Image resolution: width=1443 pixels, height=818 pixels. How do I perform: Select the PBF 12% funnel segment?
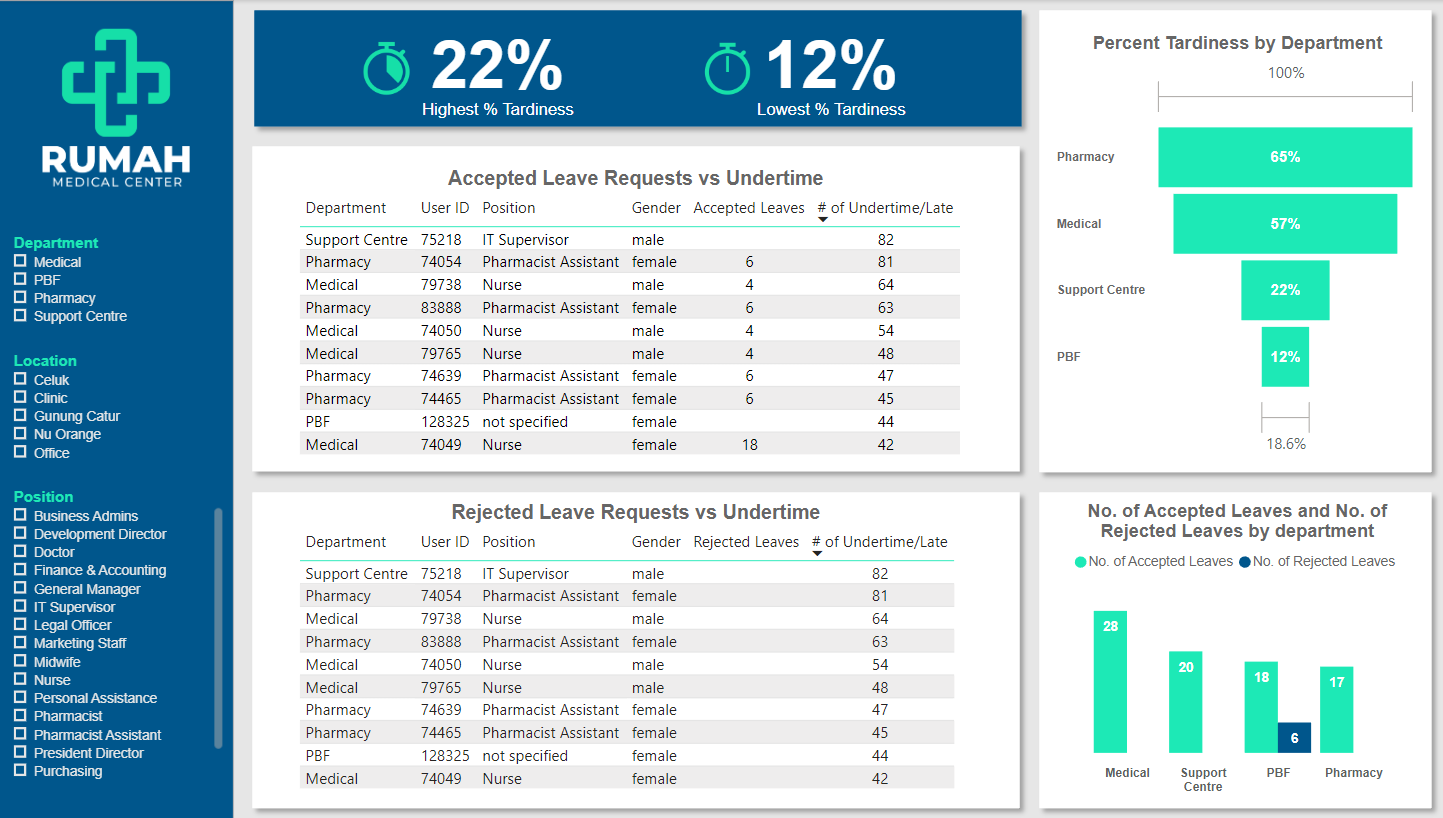point(1285,357)
